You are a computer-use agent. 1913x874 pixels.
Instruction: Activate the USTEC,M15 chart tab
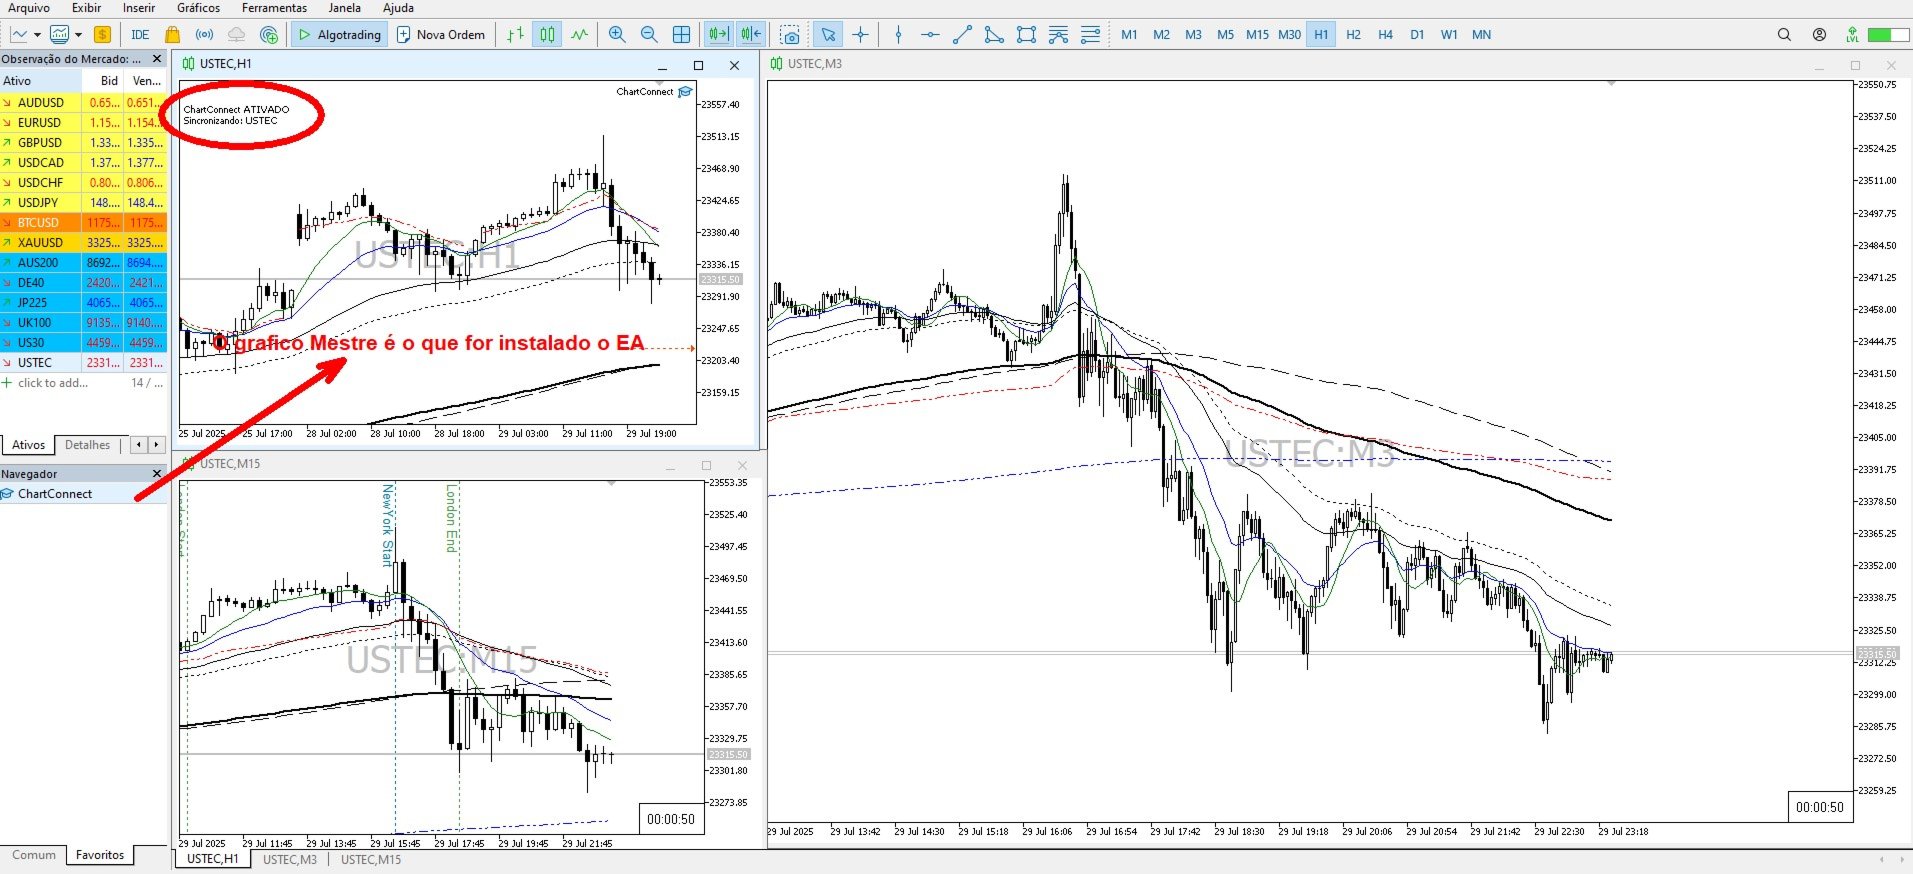pos(371,859)
